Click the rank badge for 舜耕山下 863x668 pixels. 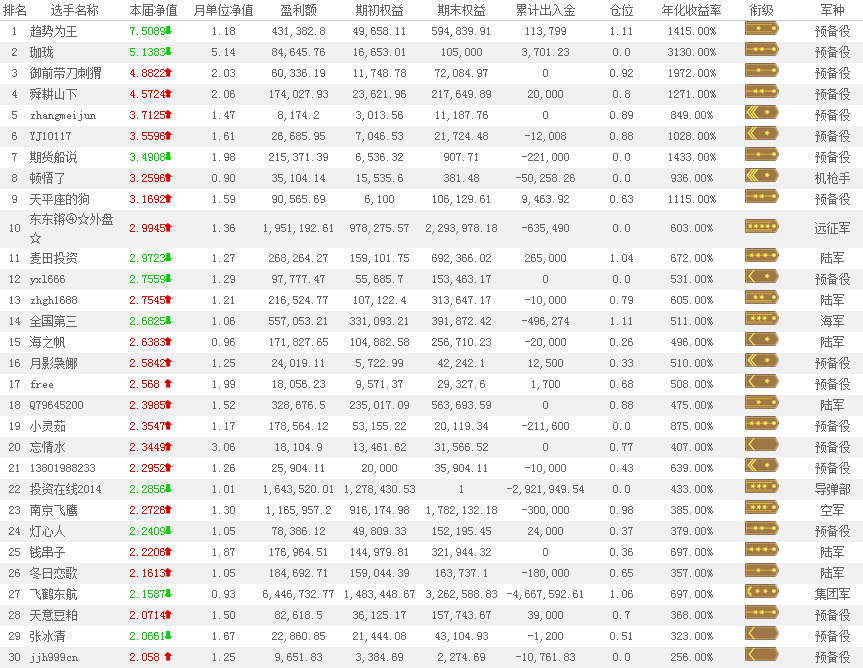click(x=762, y=91)
